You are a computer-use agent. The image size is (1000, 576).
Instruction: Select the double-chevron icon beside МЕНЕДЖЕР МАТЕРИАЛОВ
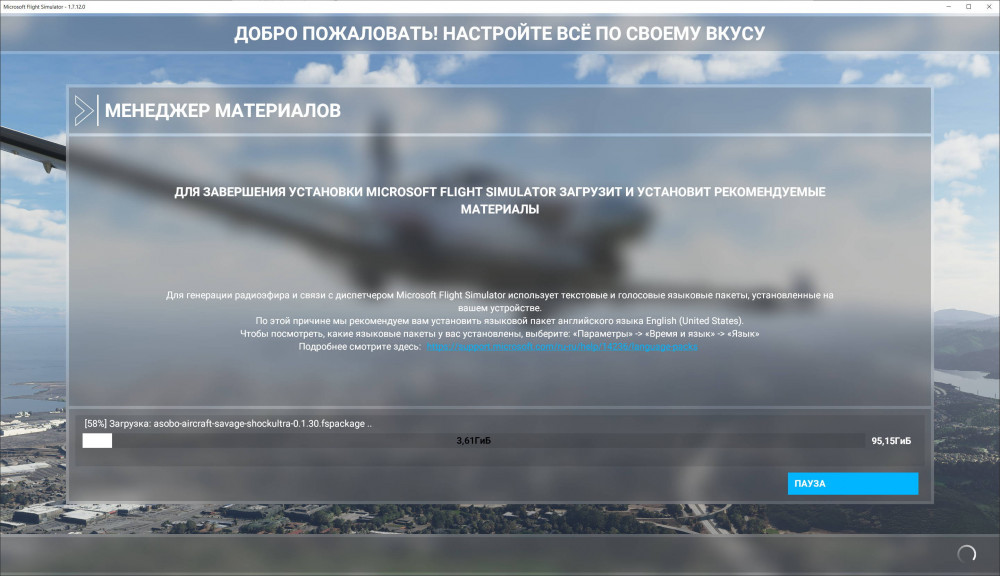click(x=83, y=110)
